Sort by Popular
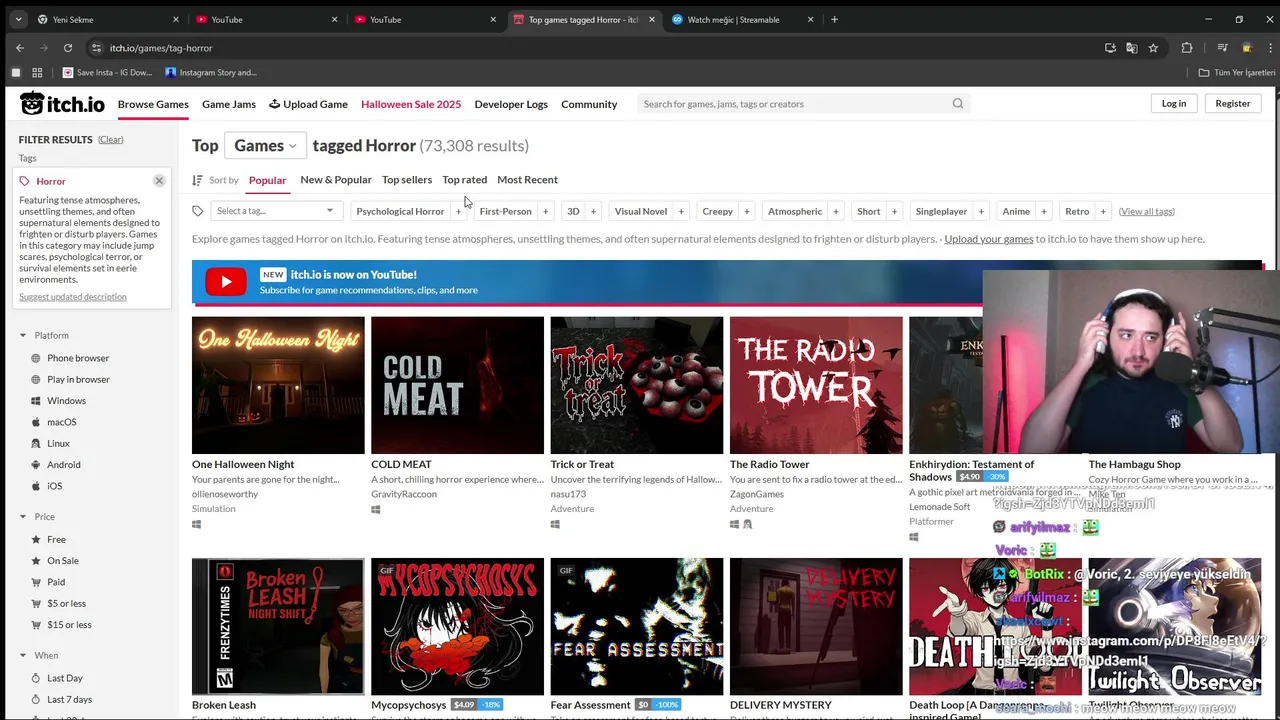Viewport: 1280px width, 720px height. pos(267,180)
